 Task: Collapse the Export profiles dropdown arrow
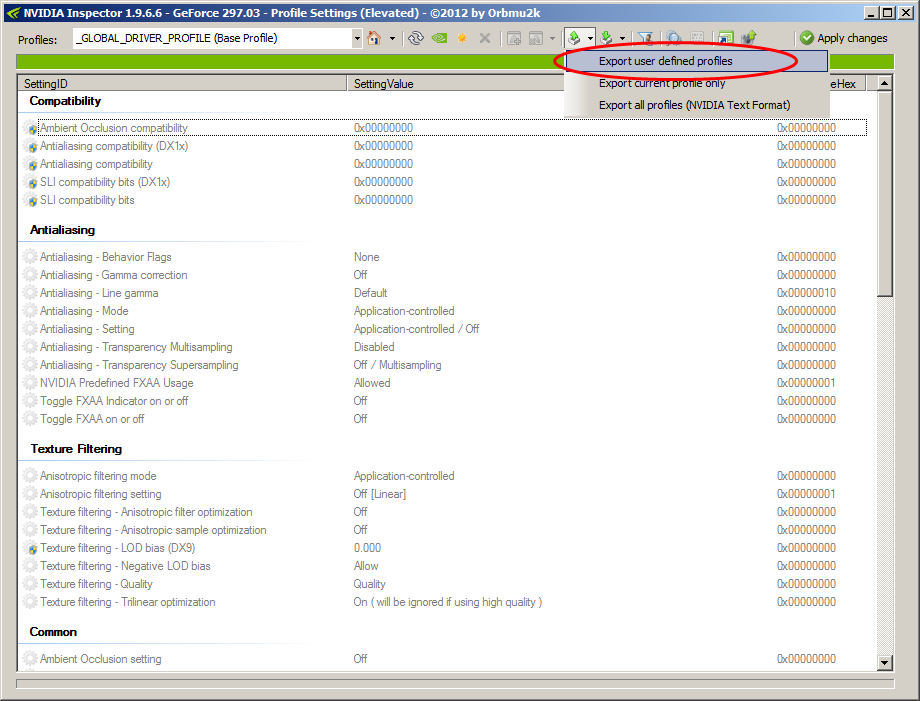click(590, 39)
